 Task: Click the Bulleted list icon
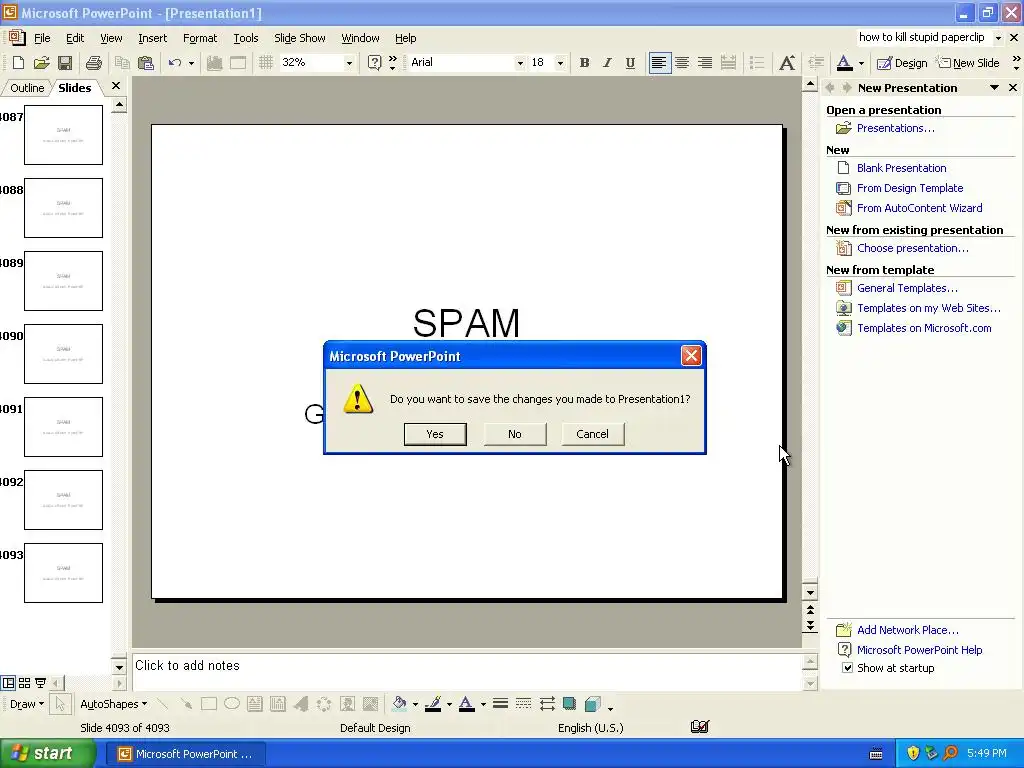click(757, 63)
